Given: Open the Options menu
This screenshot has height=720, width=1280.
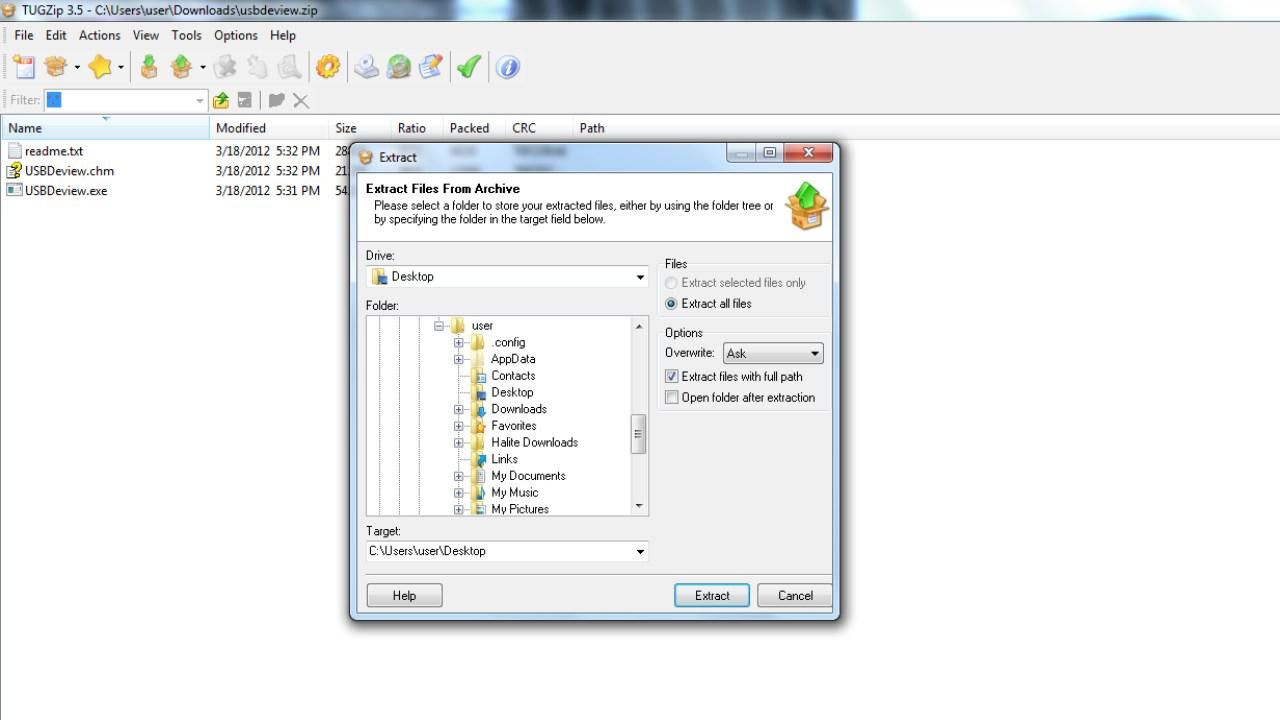Looking at the screenshot, I should (236, 35).
